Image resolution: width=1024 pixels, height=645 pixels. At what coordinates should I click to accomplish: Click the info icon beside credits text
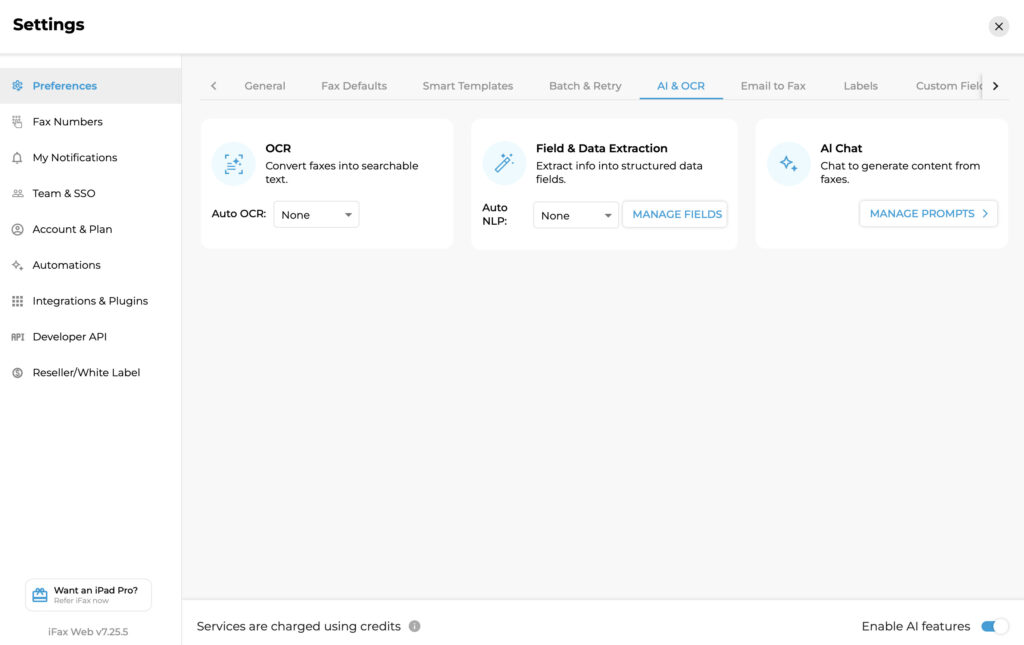click(414, 627)
